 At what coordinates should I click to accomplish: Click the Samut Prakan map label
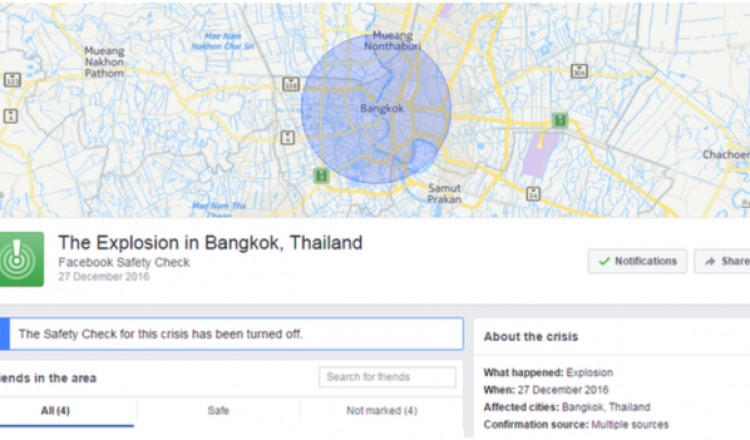(x=444, y=193)
